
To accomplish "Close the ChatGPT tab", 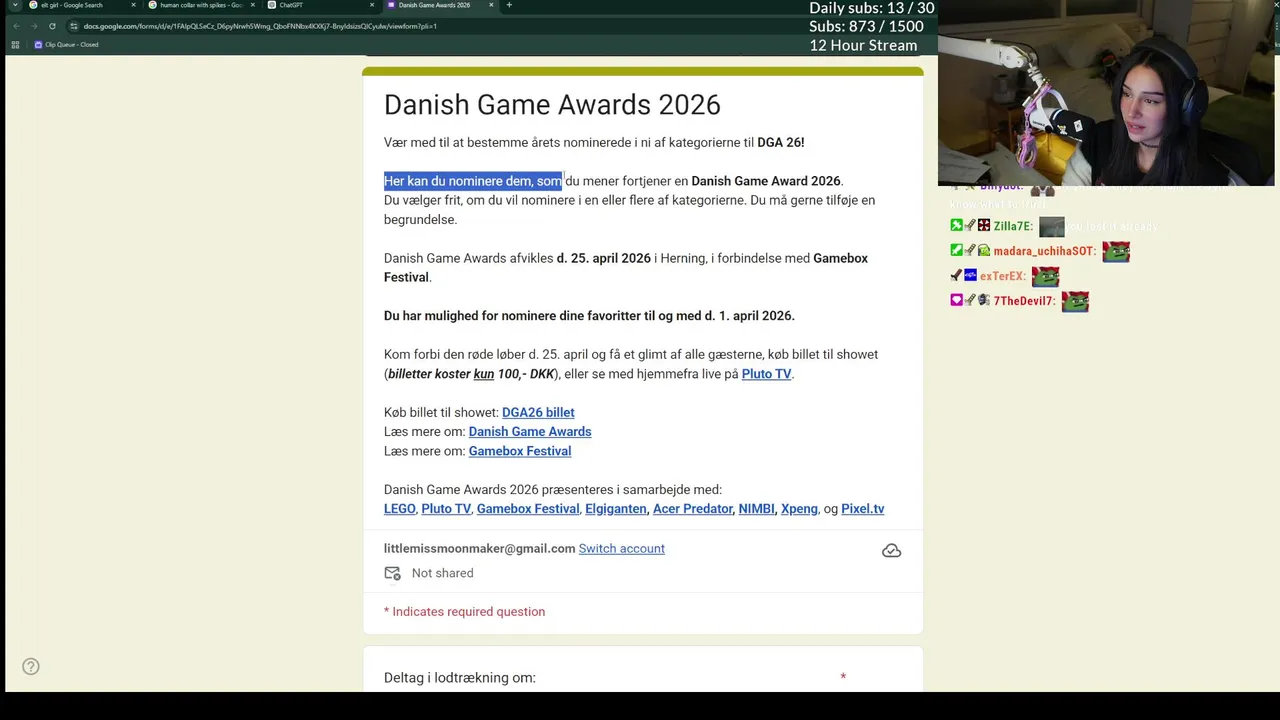I will [x=371, y=5].
